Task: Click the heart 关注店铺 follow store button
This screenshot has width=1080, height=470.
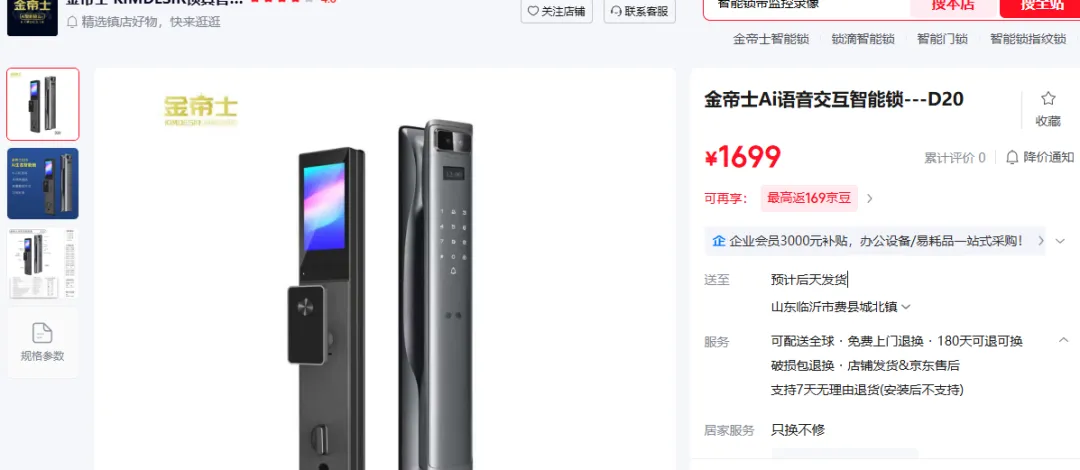Action: (x=557, y=11)
